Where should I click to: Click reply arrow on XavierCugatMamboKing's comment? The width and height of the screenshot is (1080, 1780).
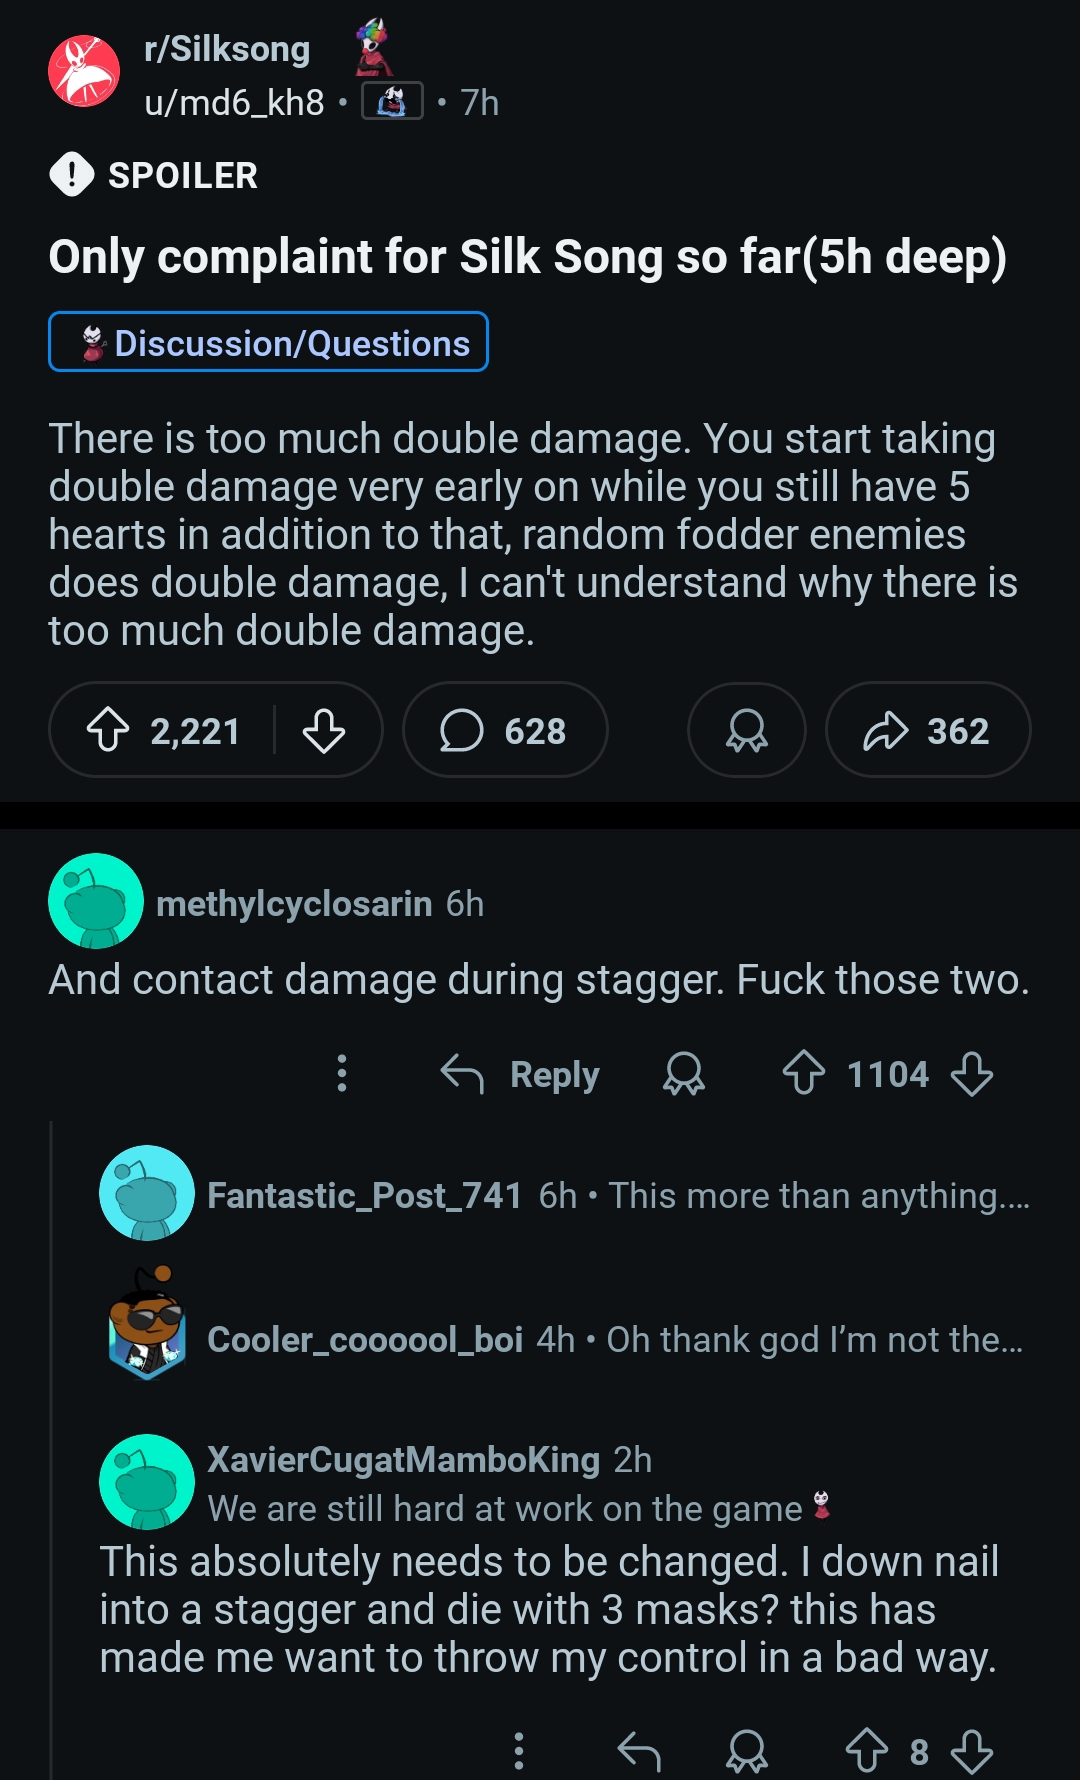(639, 1750)
